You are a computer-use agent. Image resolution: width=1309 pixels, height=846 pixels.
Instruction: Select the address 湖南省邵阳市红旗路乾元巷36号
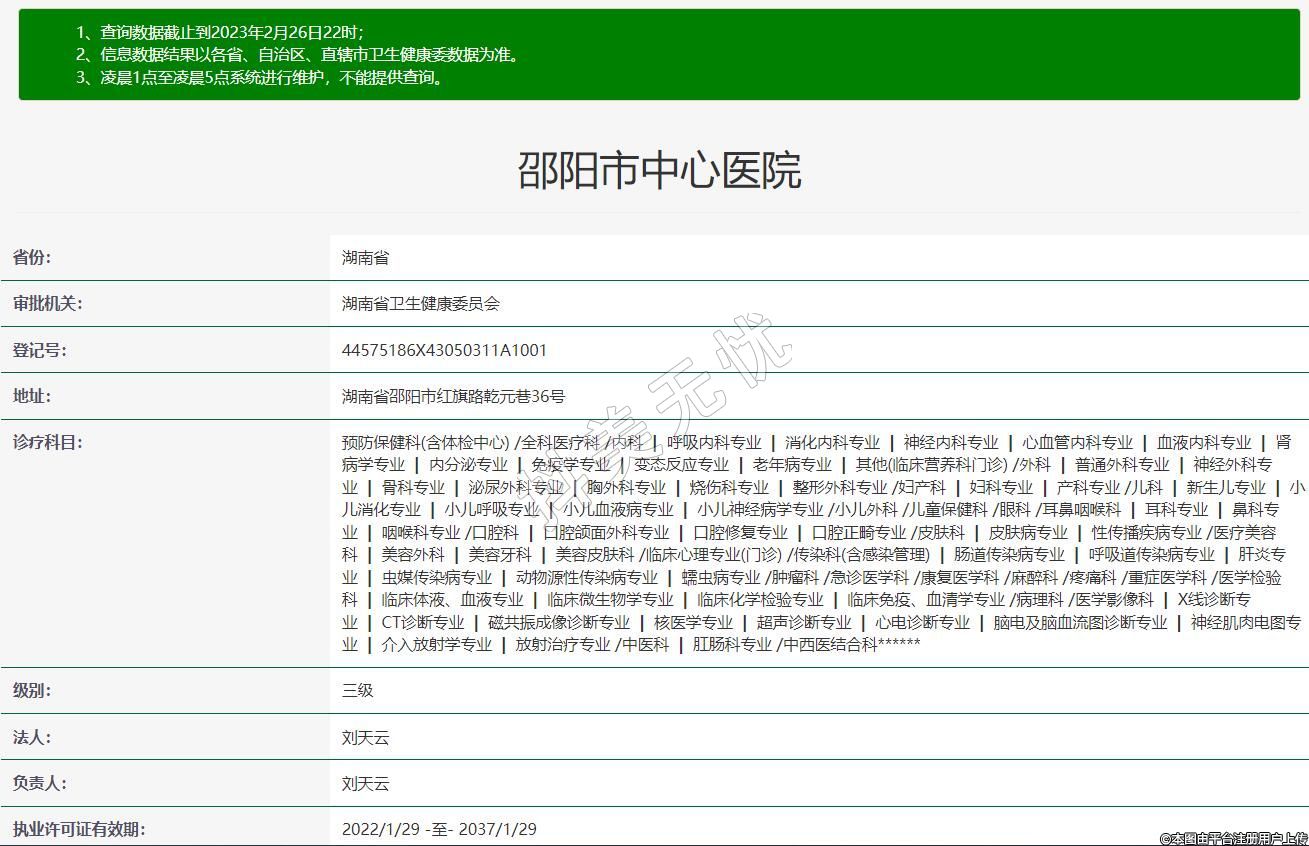pyautogui.click(x=453, y=396)
